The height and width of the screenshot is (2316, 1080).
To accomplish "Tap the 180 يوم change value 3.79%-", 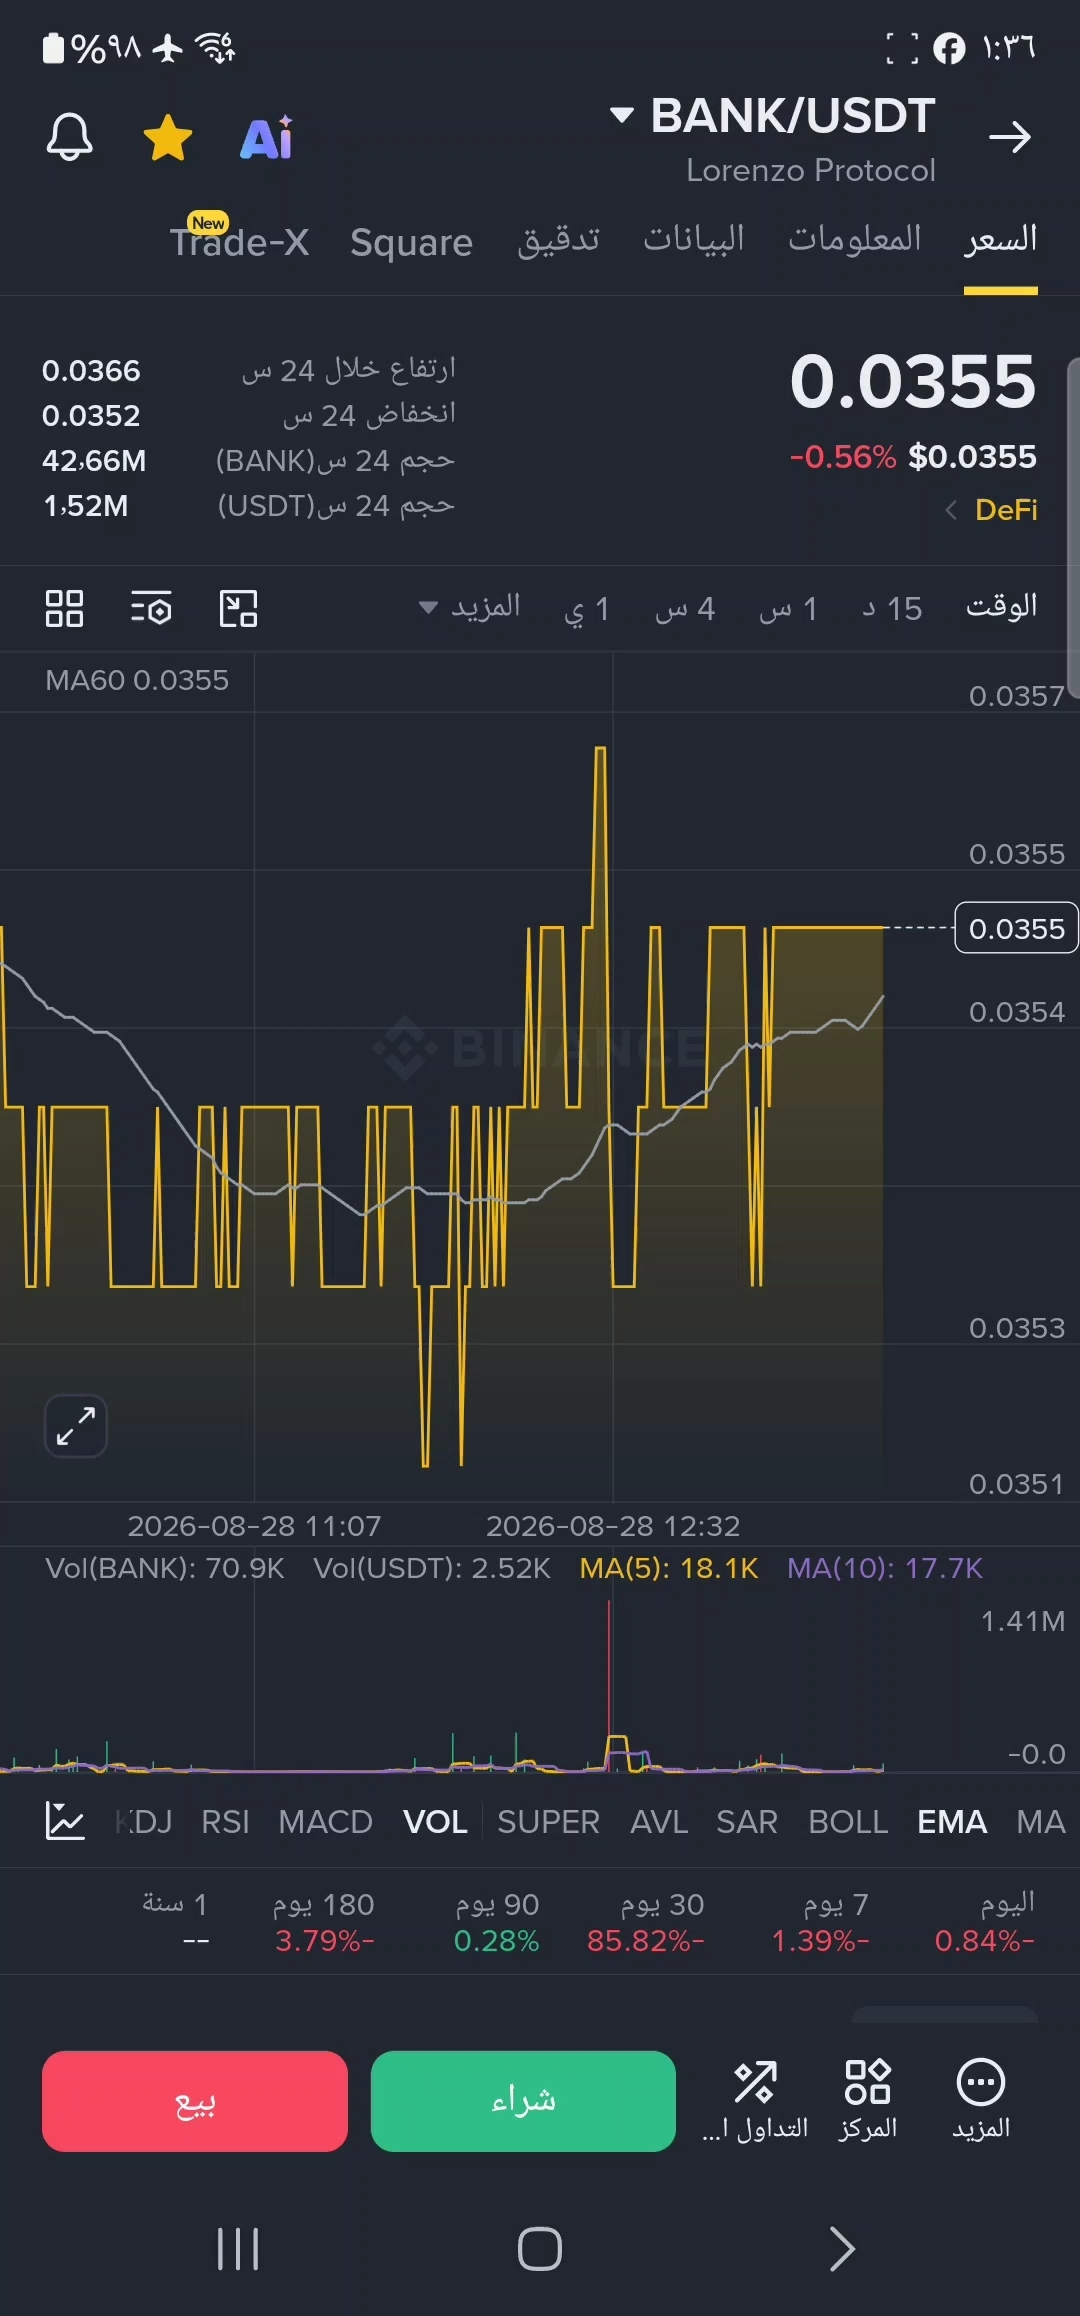I will tap(325, 1941).
